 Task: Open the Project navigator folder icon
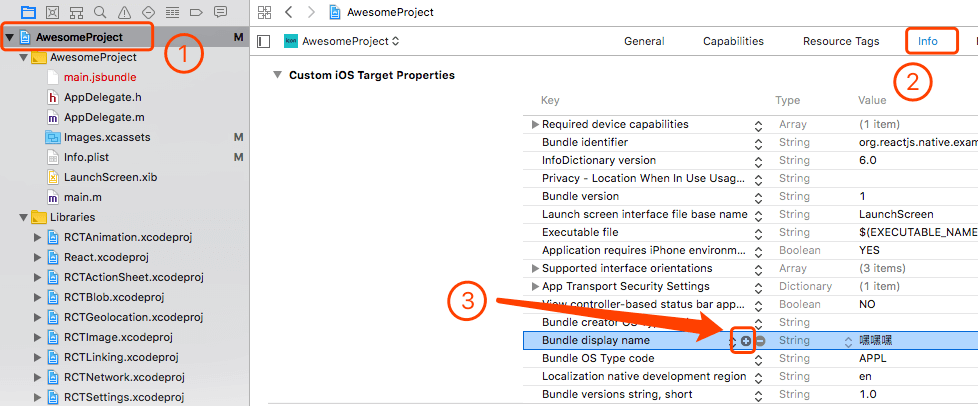(x=28, y=12)
